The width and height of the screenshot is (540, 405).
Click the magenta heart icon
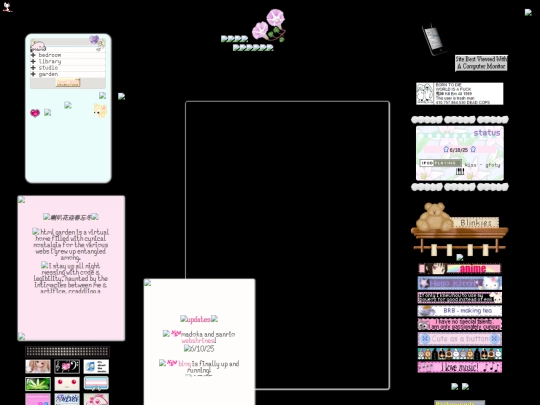point(35,113)
